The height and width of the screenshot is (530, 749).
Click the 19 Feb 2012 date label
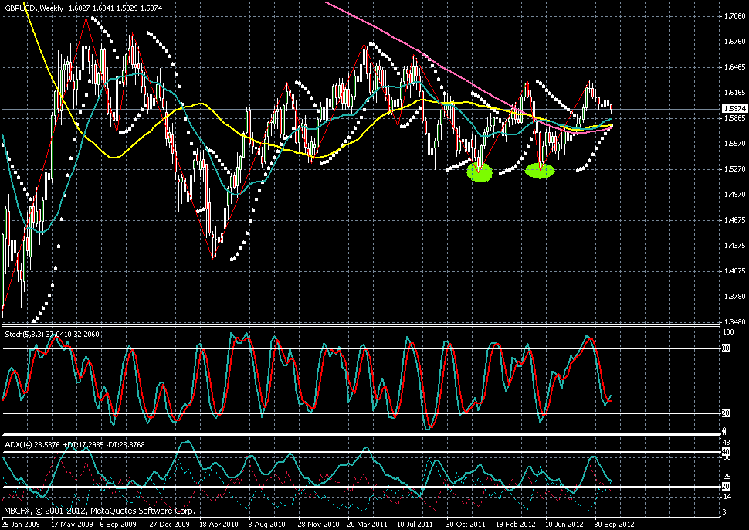(x=515, y=524)
